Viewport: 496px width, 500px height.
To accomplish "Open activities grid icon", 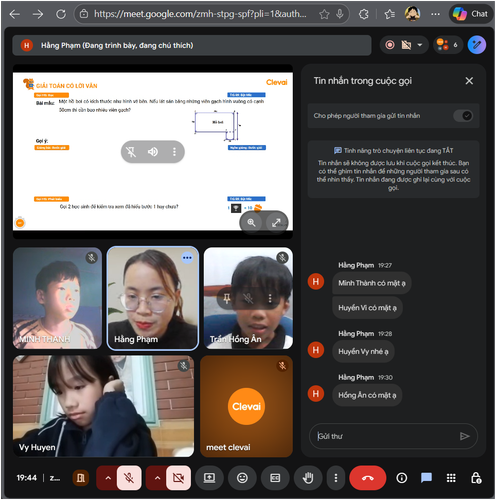I will coord(451,478).
